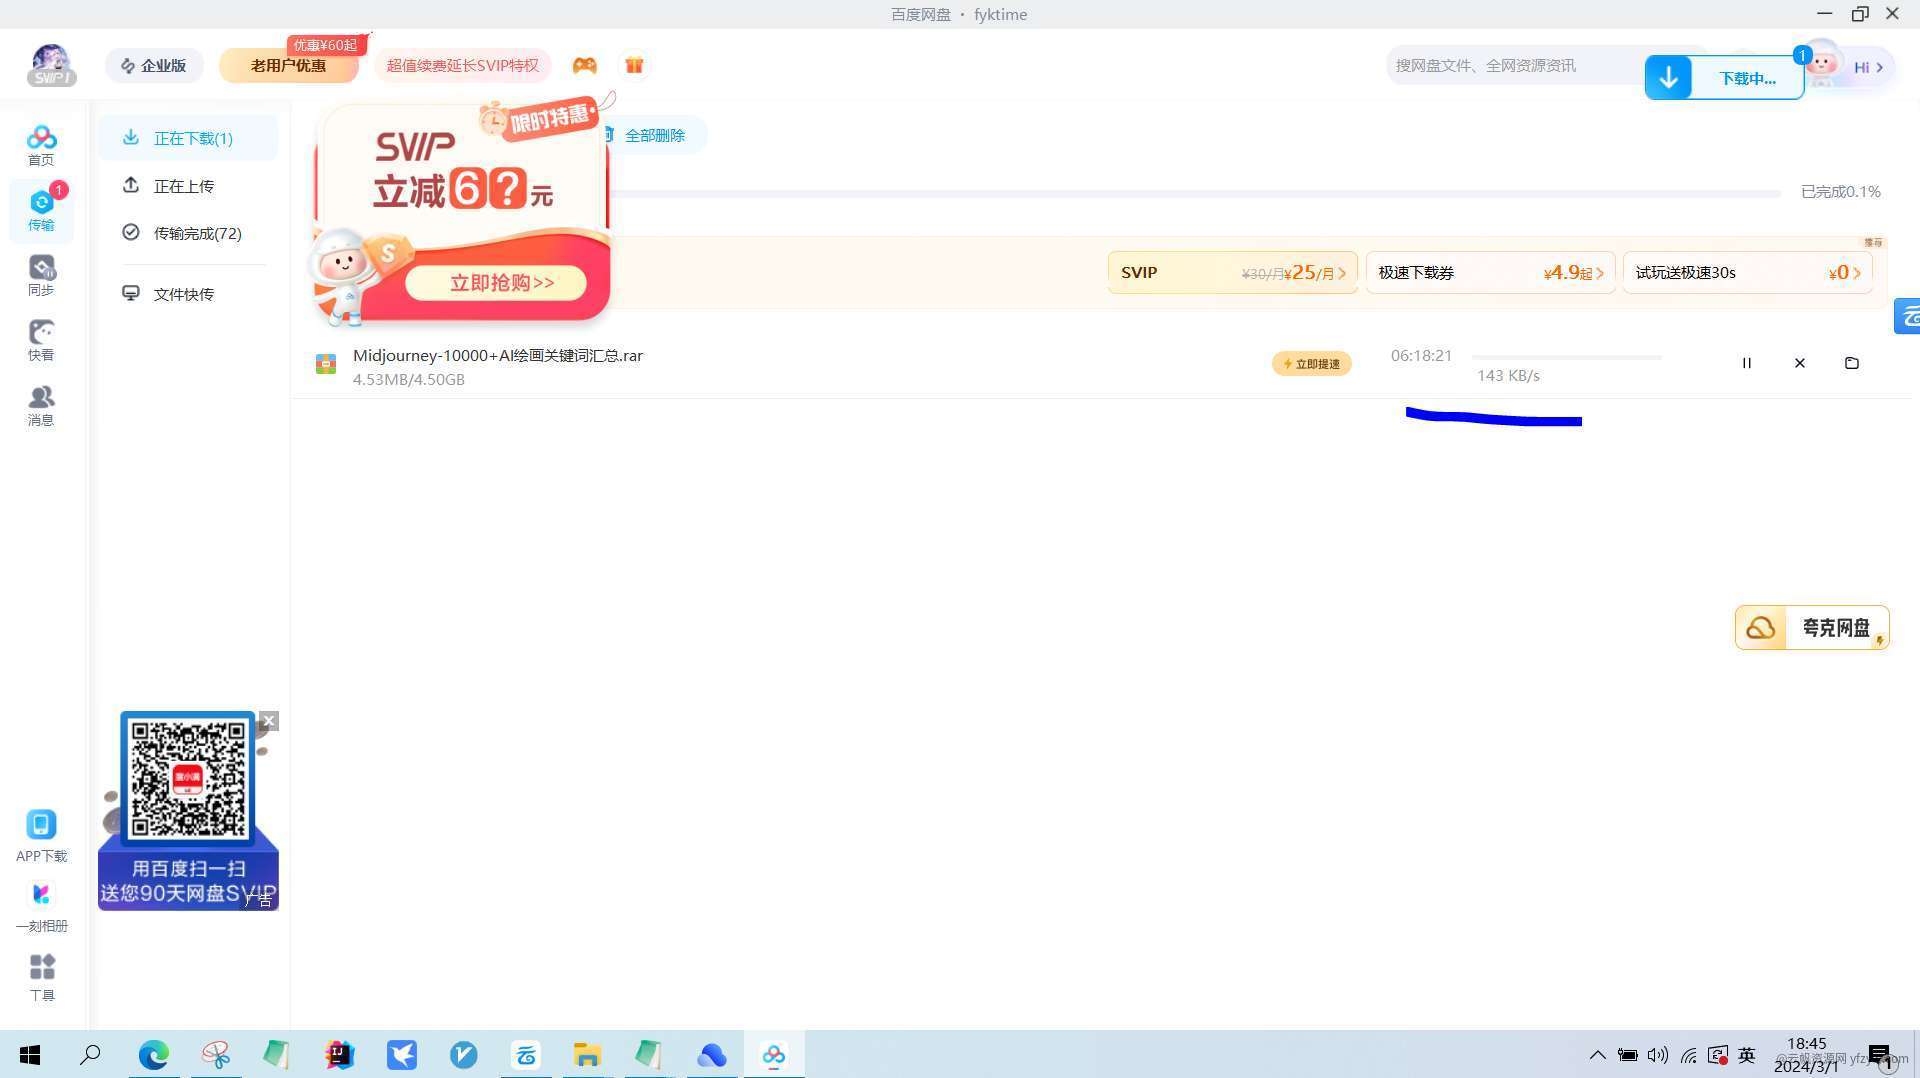Click the 企业版 button

click(154, 65)
